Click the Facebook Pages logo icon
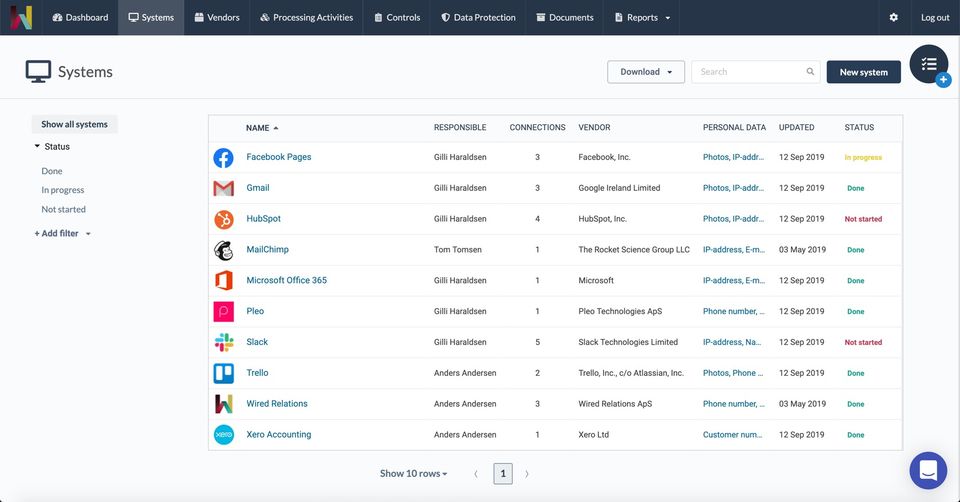The height and width of the screenshot is (502, 960). [x=224, y=158]
